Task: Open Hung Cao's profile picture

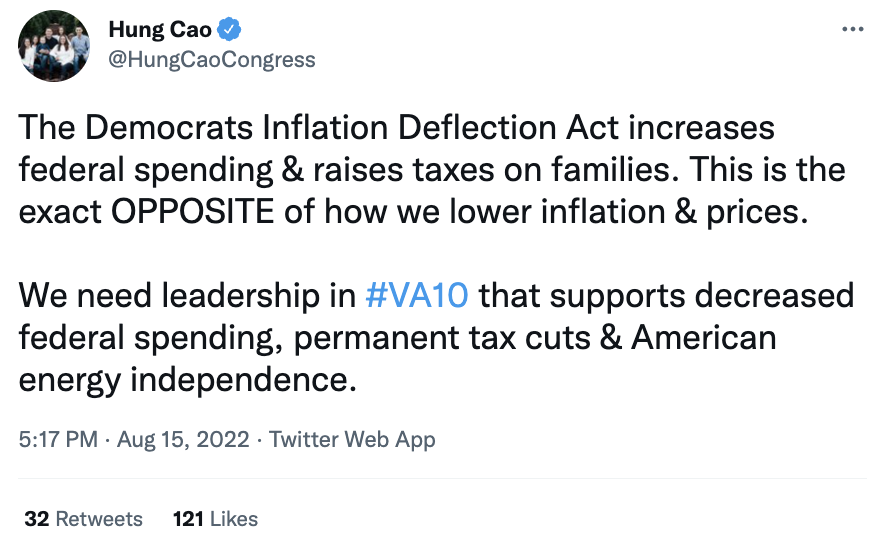Action: coord(54,46)
